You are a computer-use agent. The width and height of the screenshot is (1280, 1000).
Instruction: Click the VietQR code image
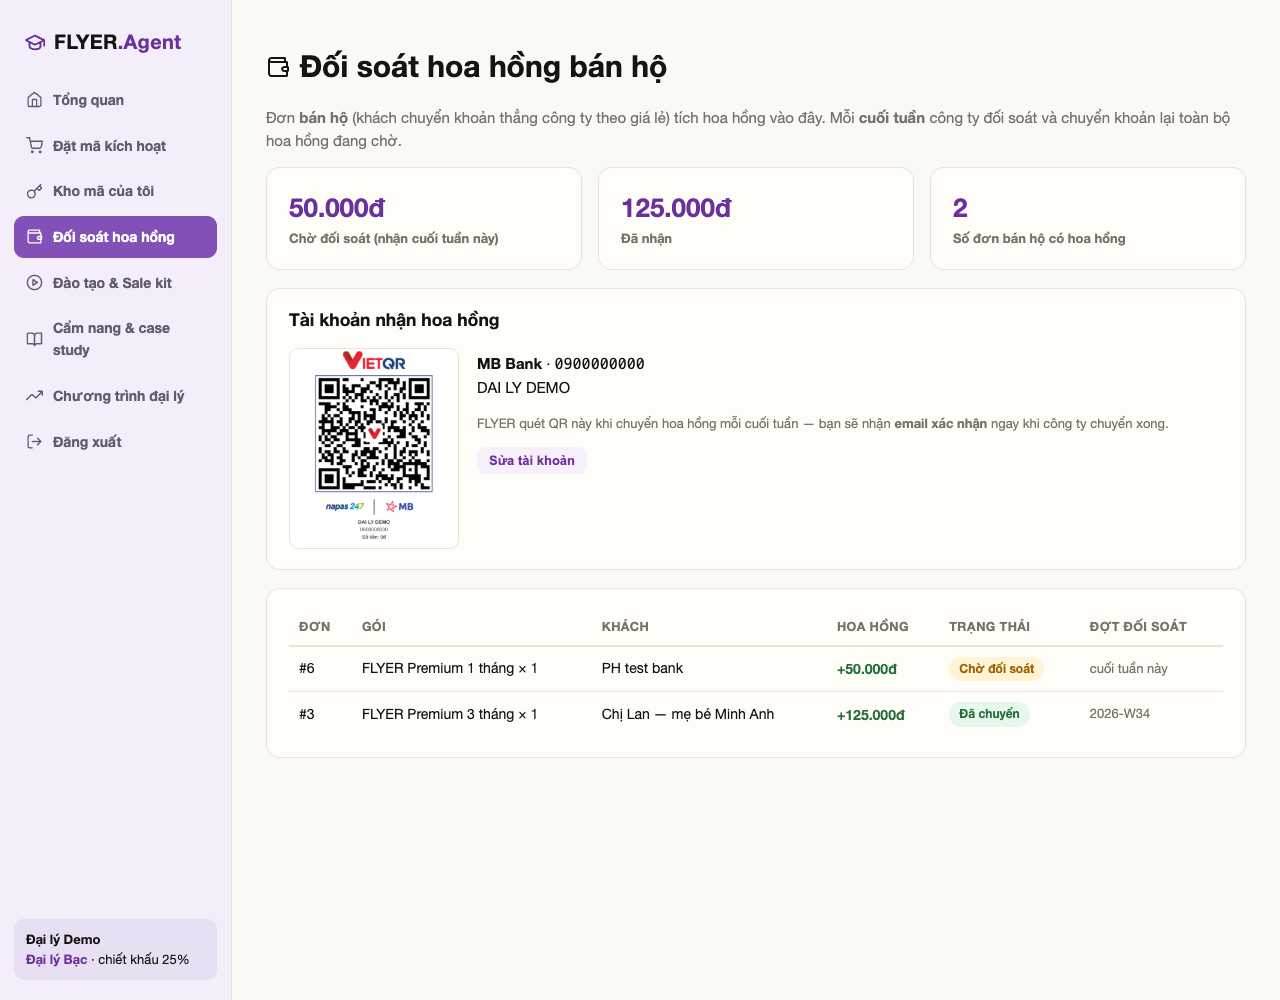click(374, 448)
